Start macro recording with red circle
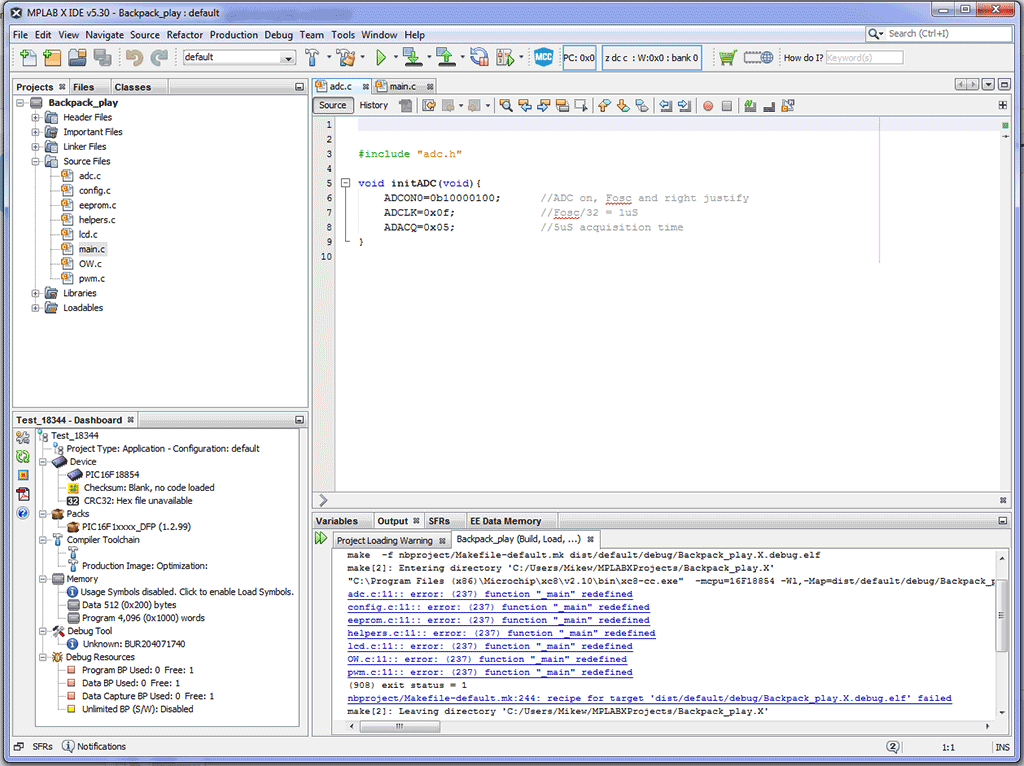1024x766 pixels. 708,106
